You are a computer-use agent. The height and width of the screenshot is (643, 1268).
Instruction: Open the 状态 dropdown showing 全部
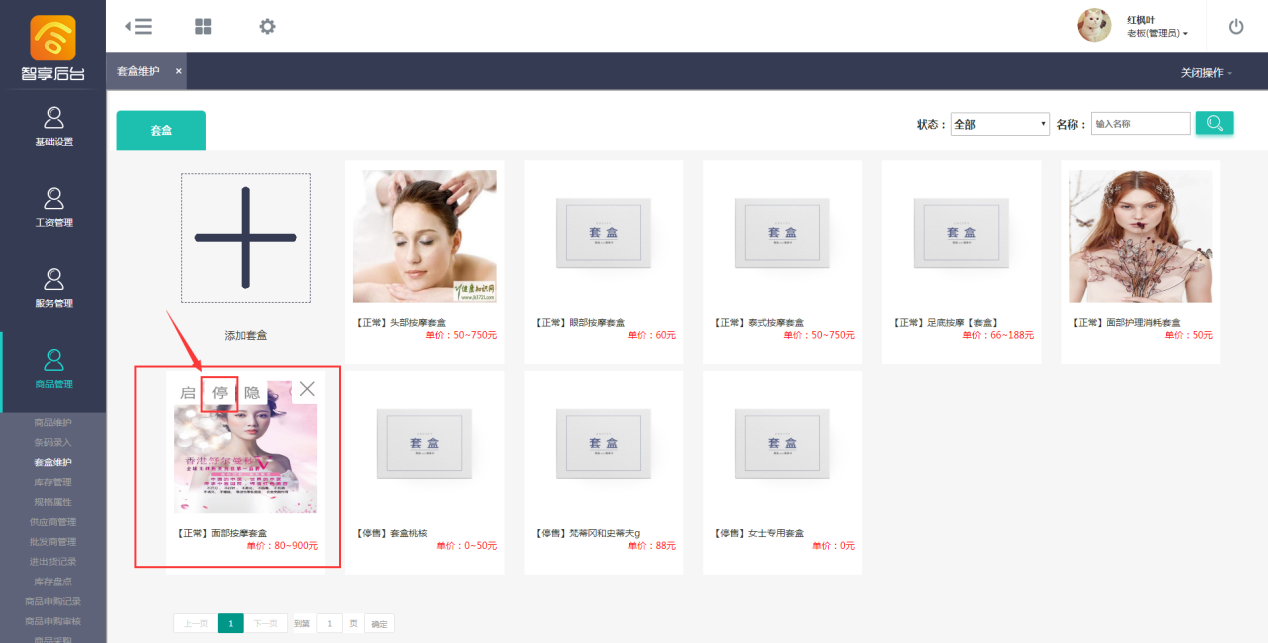[1000, 124]
